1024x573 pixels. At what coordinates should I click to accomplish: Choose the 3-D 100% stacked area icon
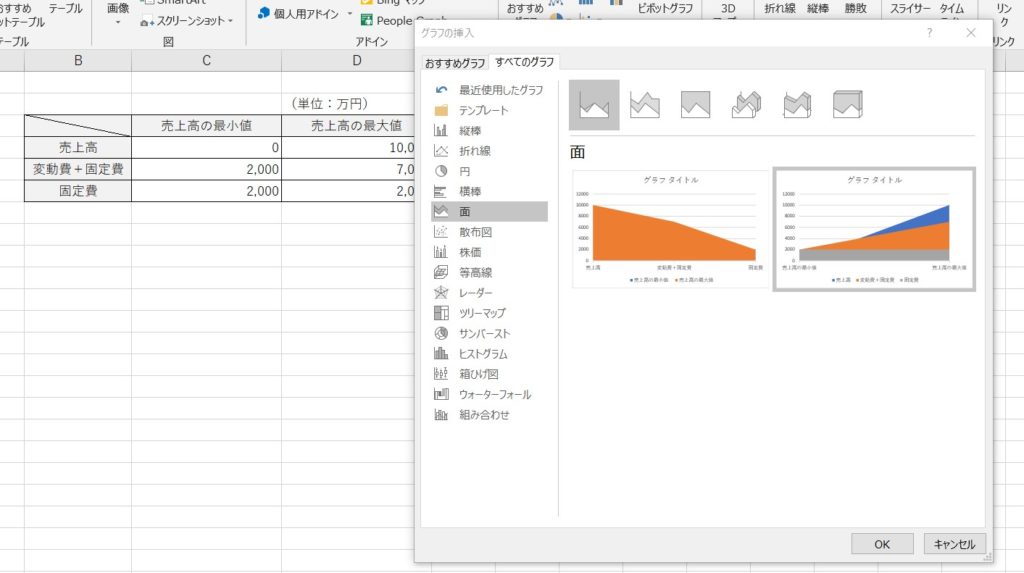click(848, 105)
